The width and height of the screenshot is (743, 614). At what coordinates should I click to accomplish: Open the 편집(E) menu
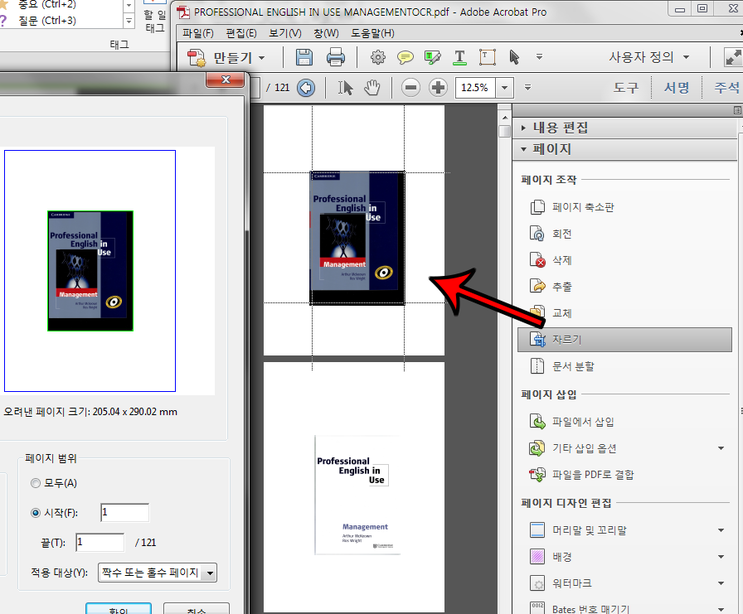tap(241, 33)
